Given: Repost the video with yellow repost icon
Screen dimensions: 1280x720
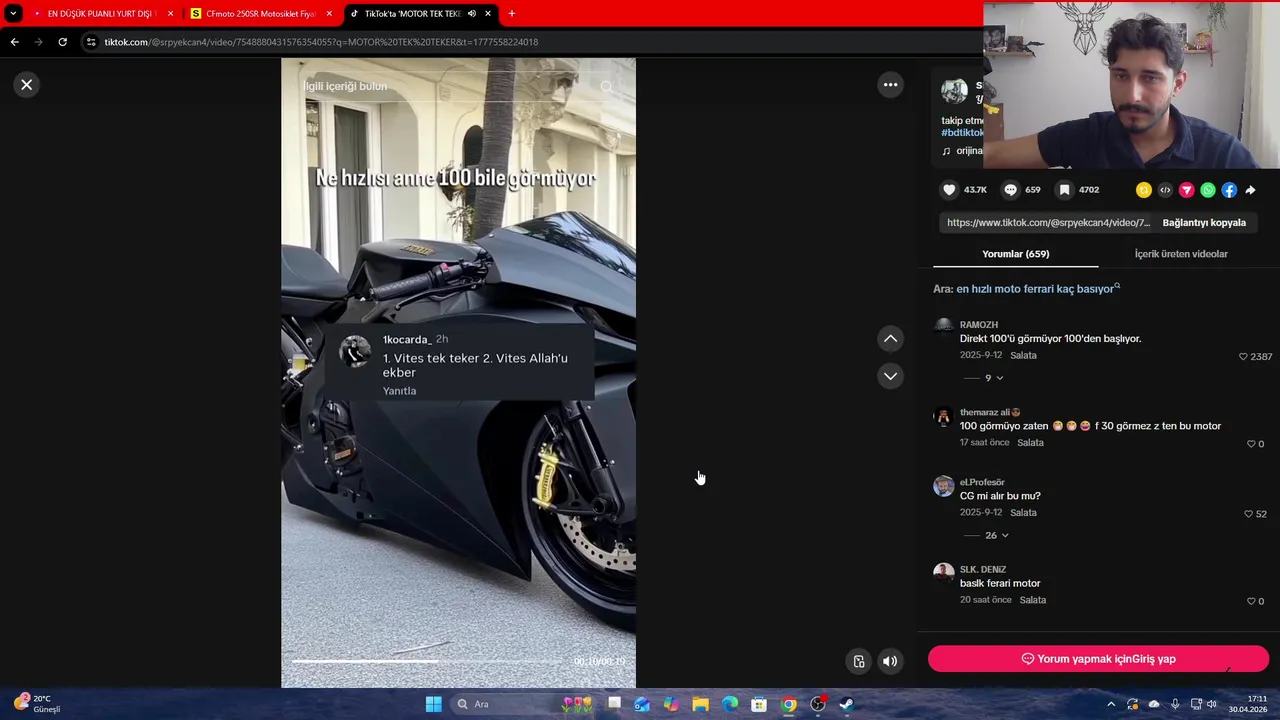Looking at the screenshot, I should click(x=1144, y=190).
